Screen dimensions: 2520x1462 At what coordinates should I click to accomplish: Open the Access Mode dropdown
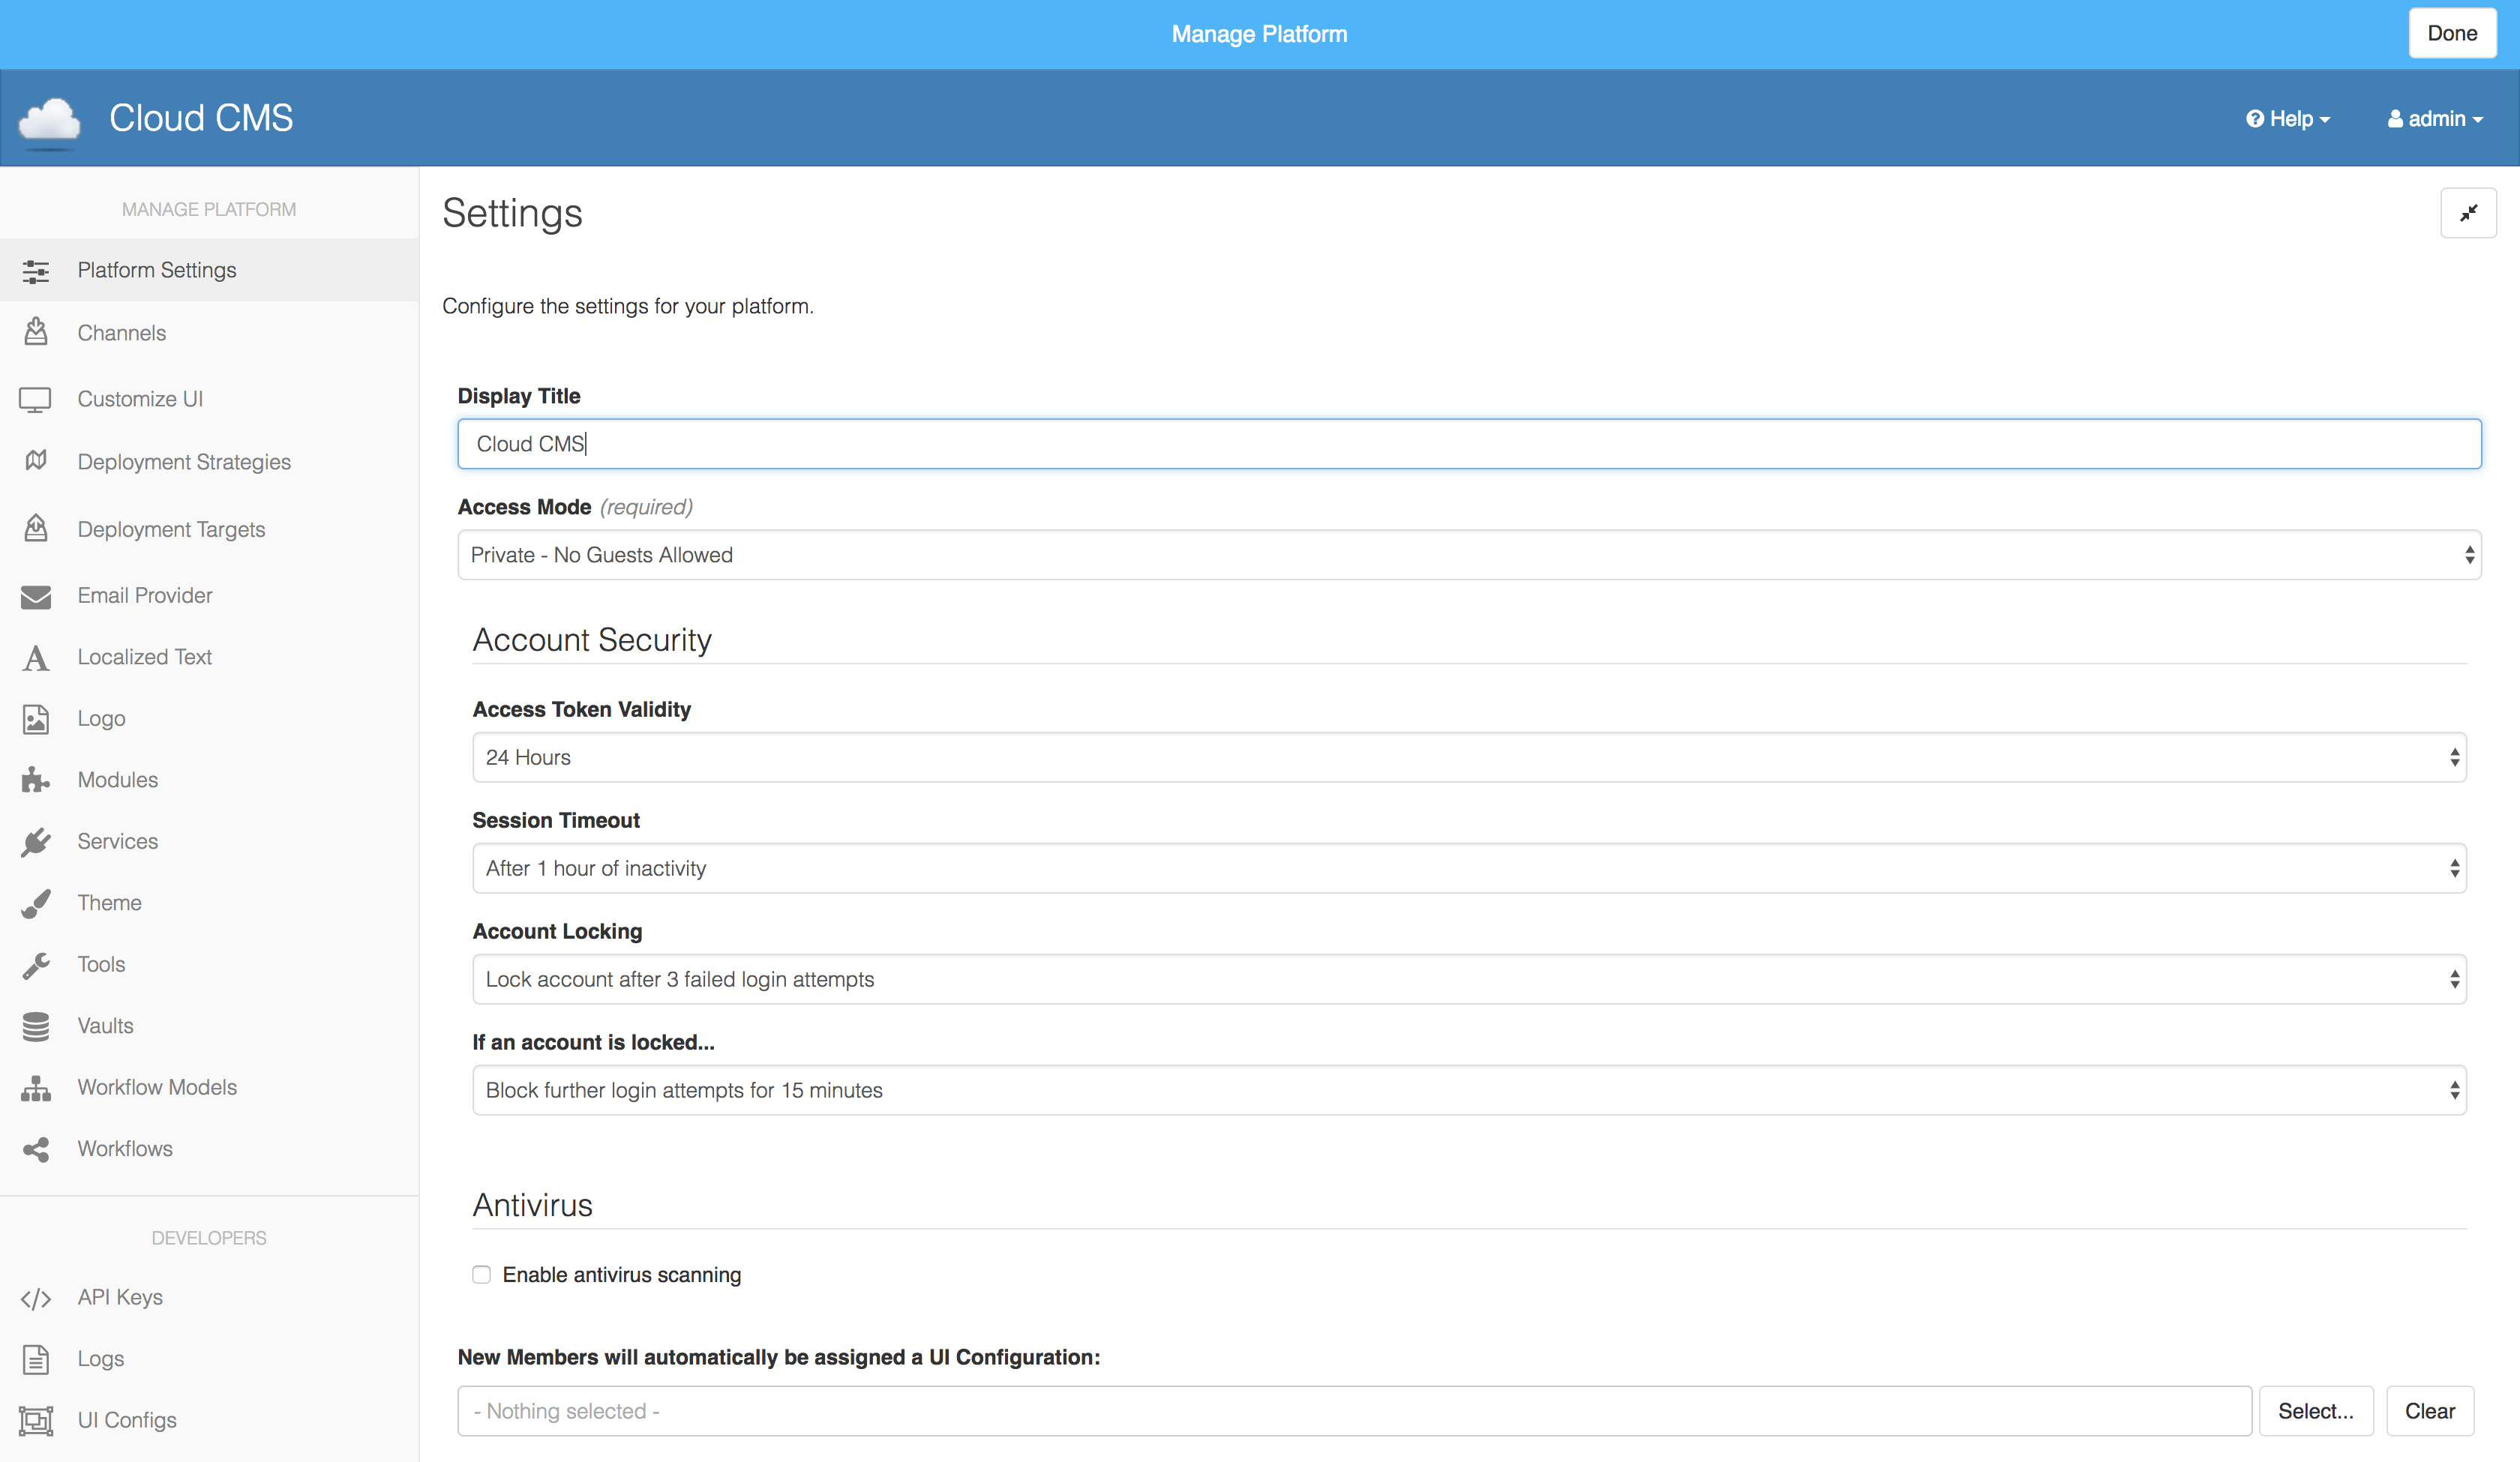(x=1468, y=555)
